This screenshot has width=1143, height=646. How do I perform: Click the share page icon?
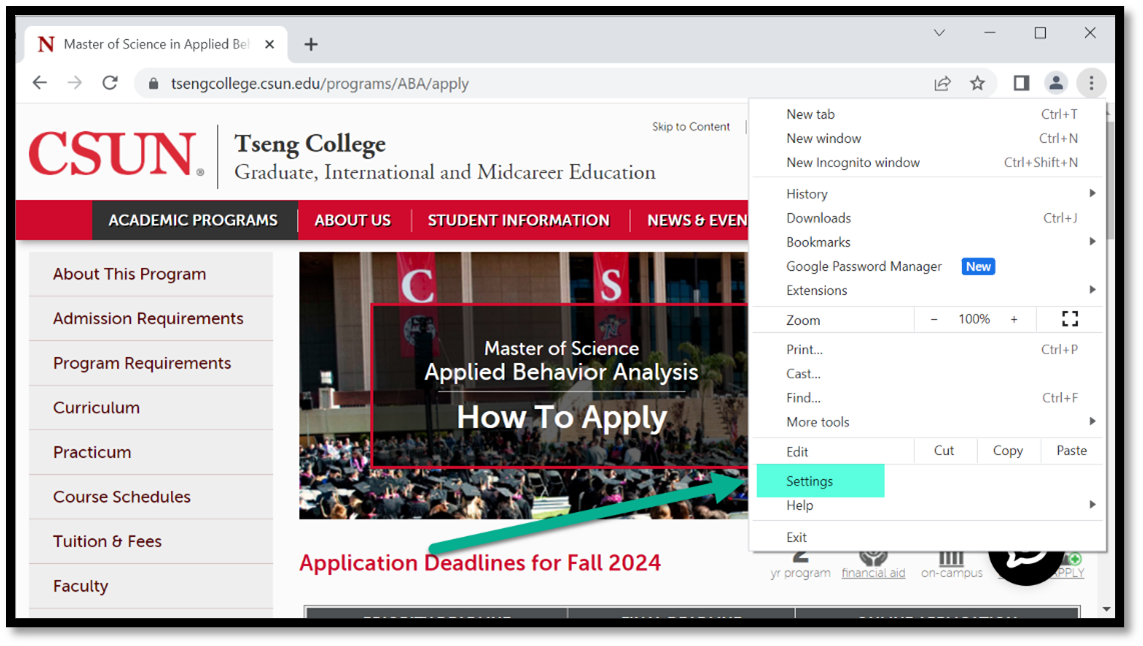pyautogui.click(x=942, y=83)
